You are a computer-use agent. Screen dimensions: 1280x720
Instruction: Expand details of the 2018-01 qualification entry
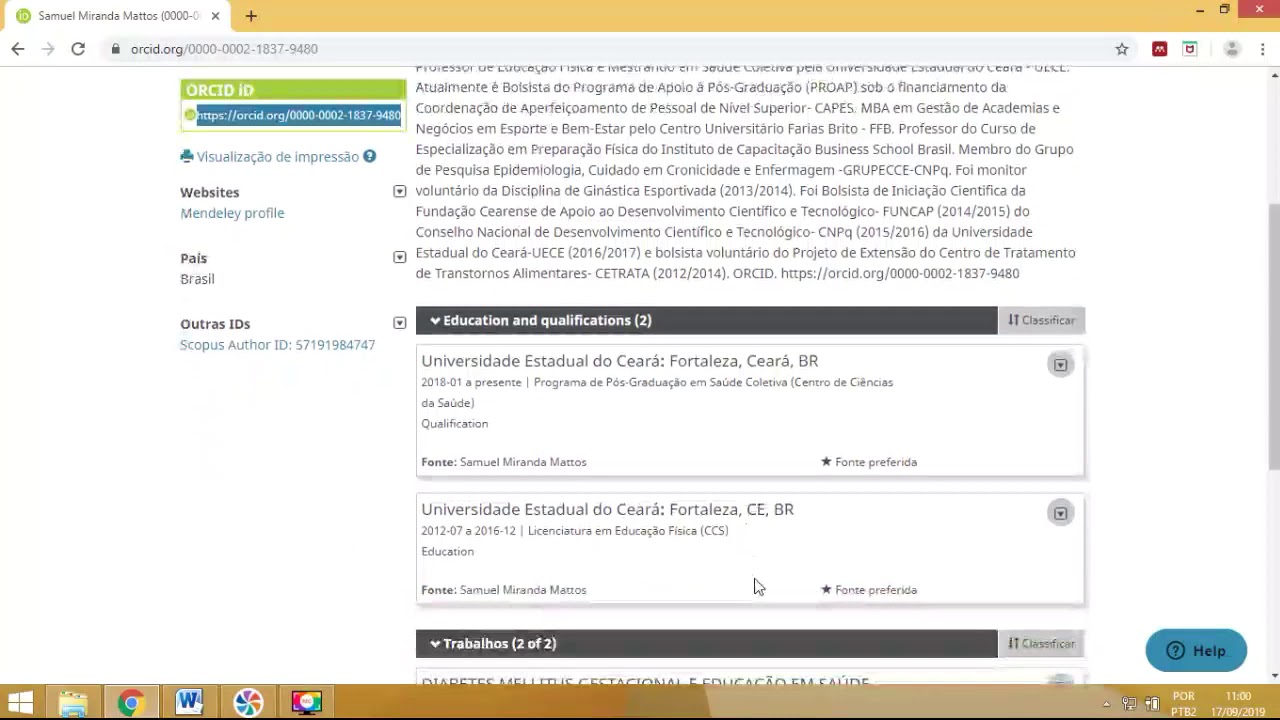click(x=1060, y=365)
